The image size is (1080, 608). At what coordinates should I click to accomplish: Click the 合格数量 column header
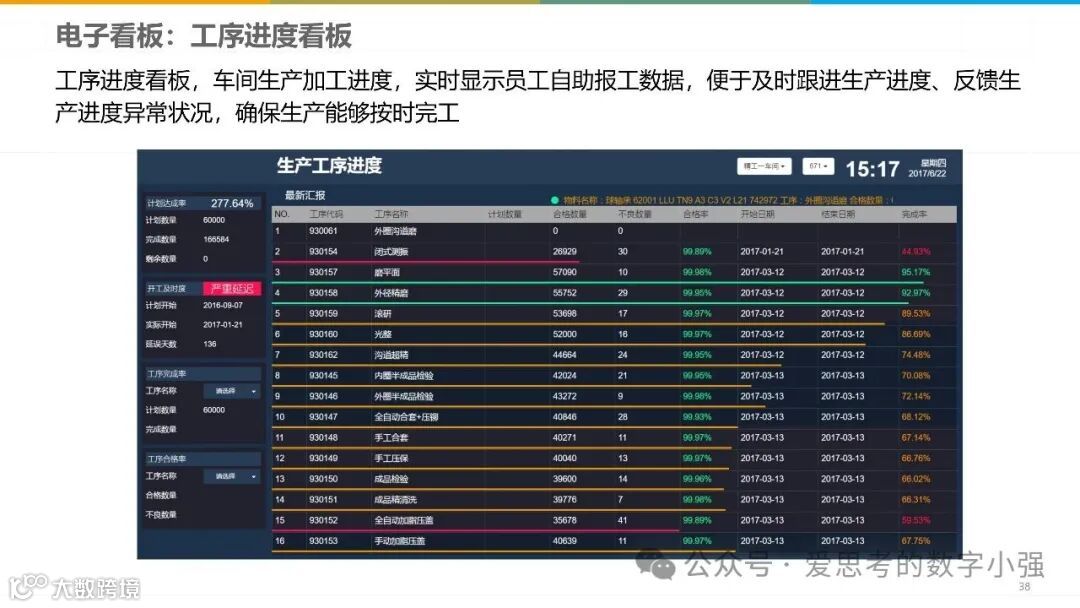point(570,214)
